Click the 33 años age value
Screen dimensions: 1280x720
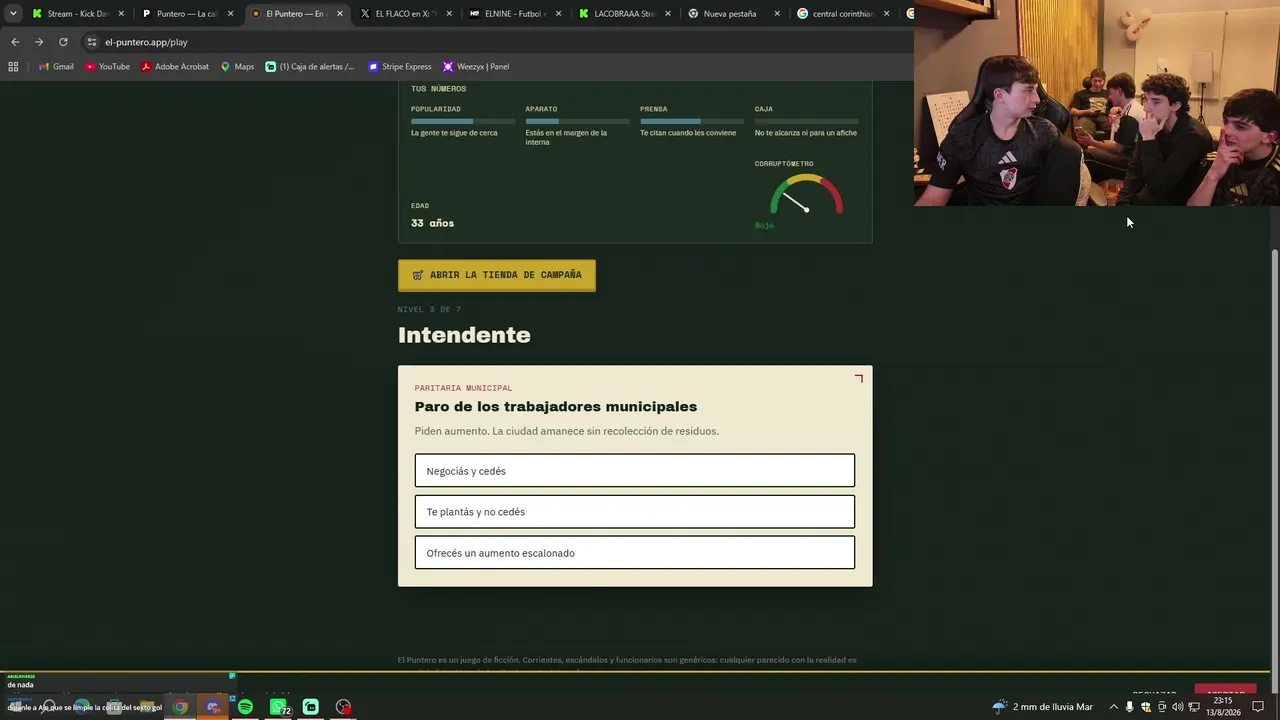432,223
